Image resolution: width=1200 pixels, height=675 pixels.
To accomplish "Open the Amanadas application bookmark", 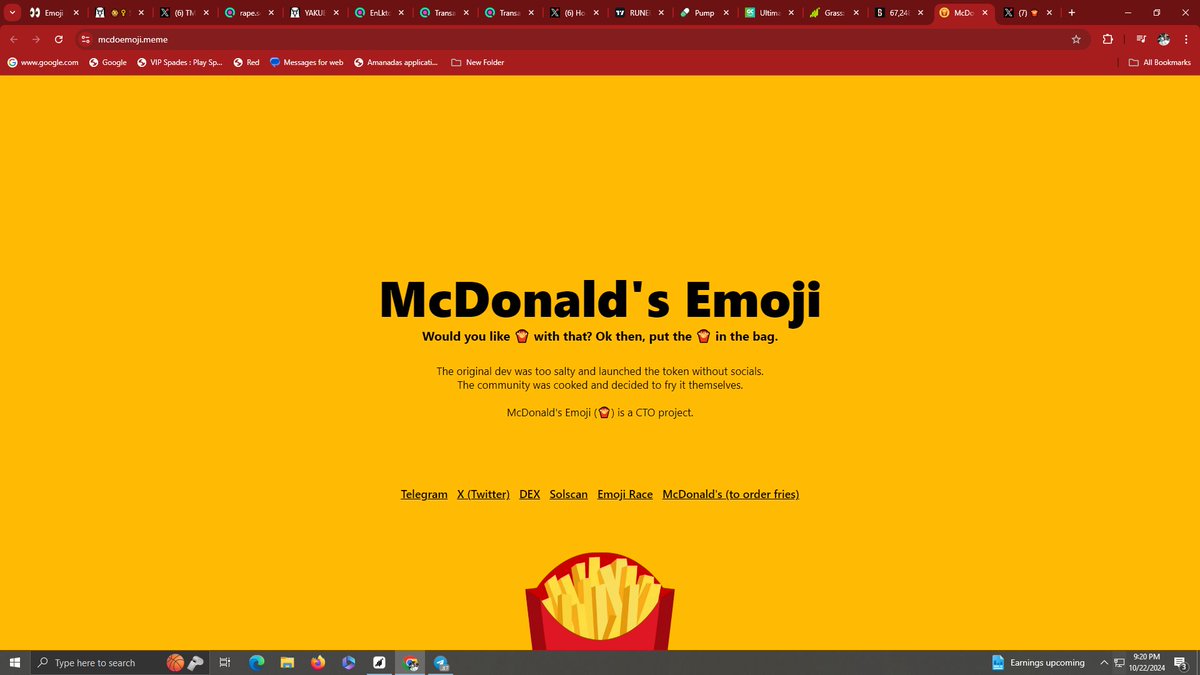I will tap(395, 62).
